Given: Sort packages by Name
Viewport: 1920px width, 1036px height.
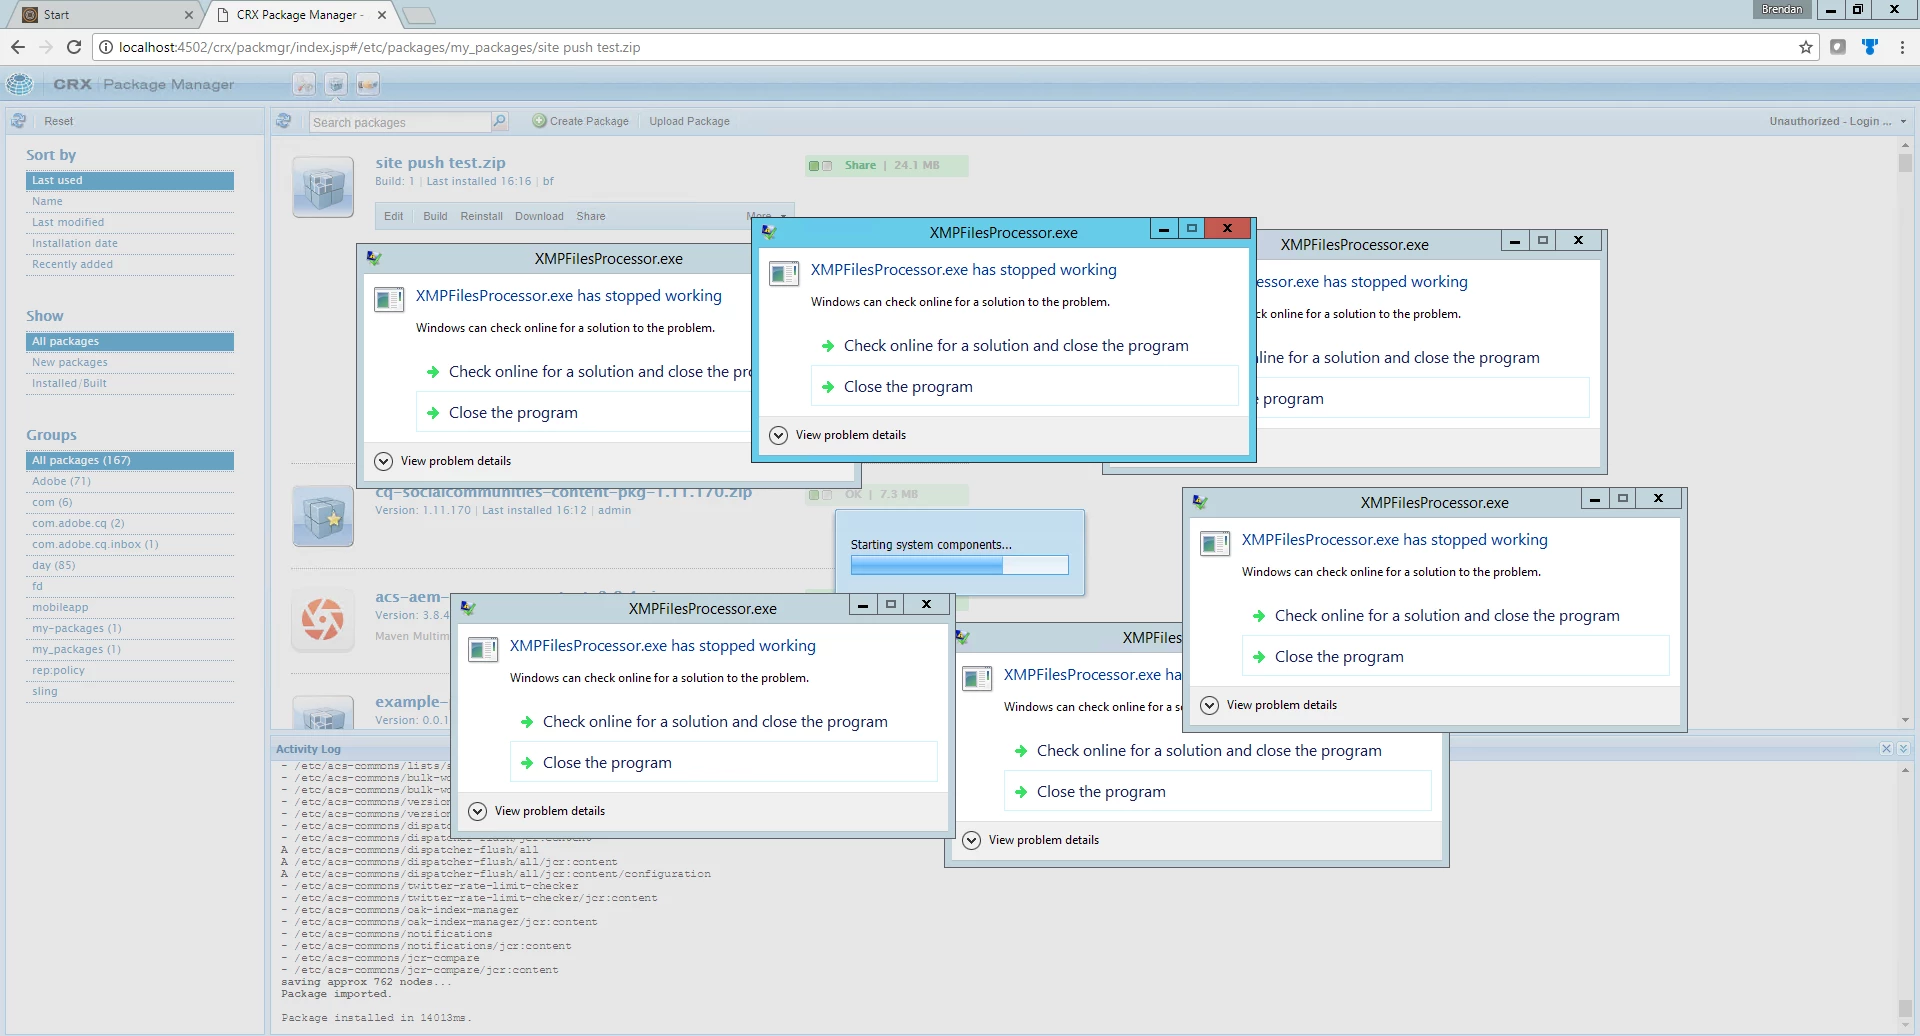Looking at the screenshot, I should 130,201.
